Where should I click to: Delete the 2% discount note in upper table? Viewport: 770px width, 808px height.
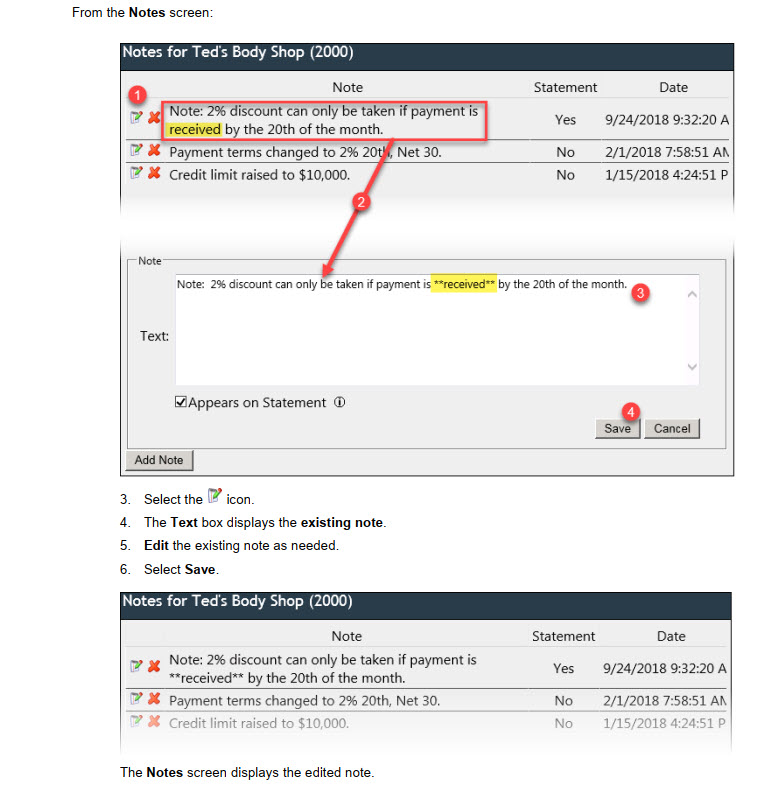coord(154,118)
